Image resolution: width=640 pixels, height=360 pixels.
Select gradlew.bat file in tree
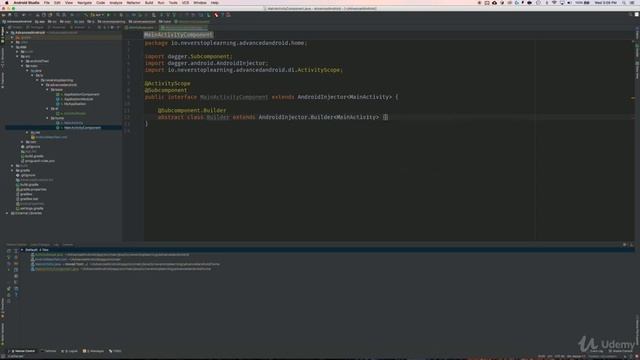click(x=29, y=199)
